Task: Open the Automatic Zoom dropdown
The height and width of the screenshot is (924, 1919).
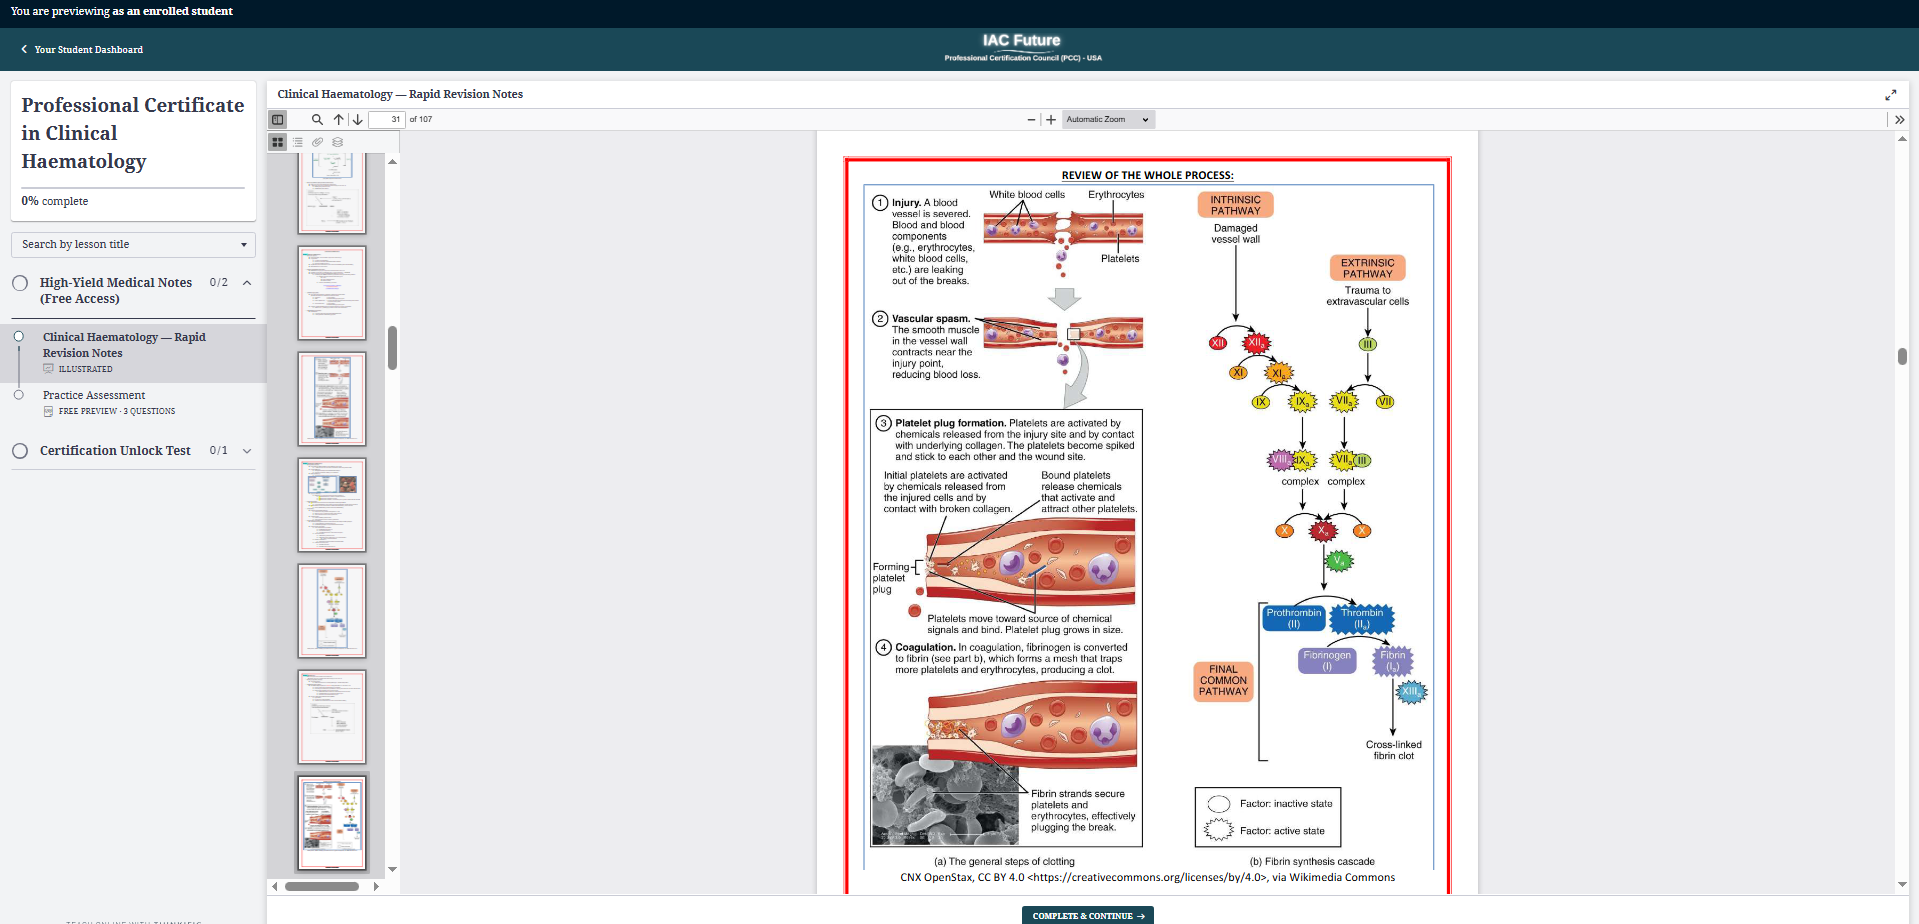Action: (x=1107, y=120)
